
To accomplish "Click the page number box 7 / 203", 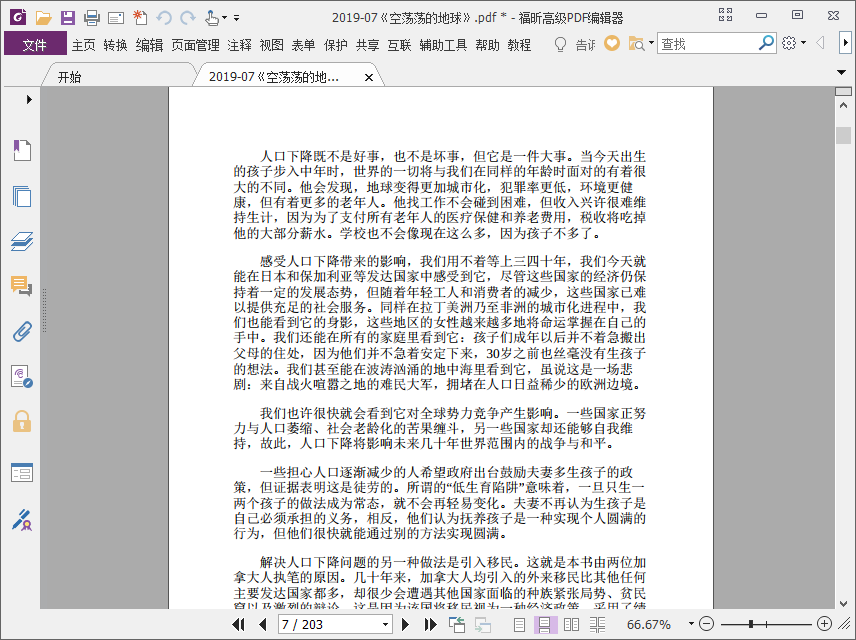I will (329, 624).
